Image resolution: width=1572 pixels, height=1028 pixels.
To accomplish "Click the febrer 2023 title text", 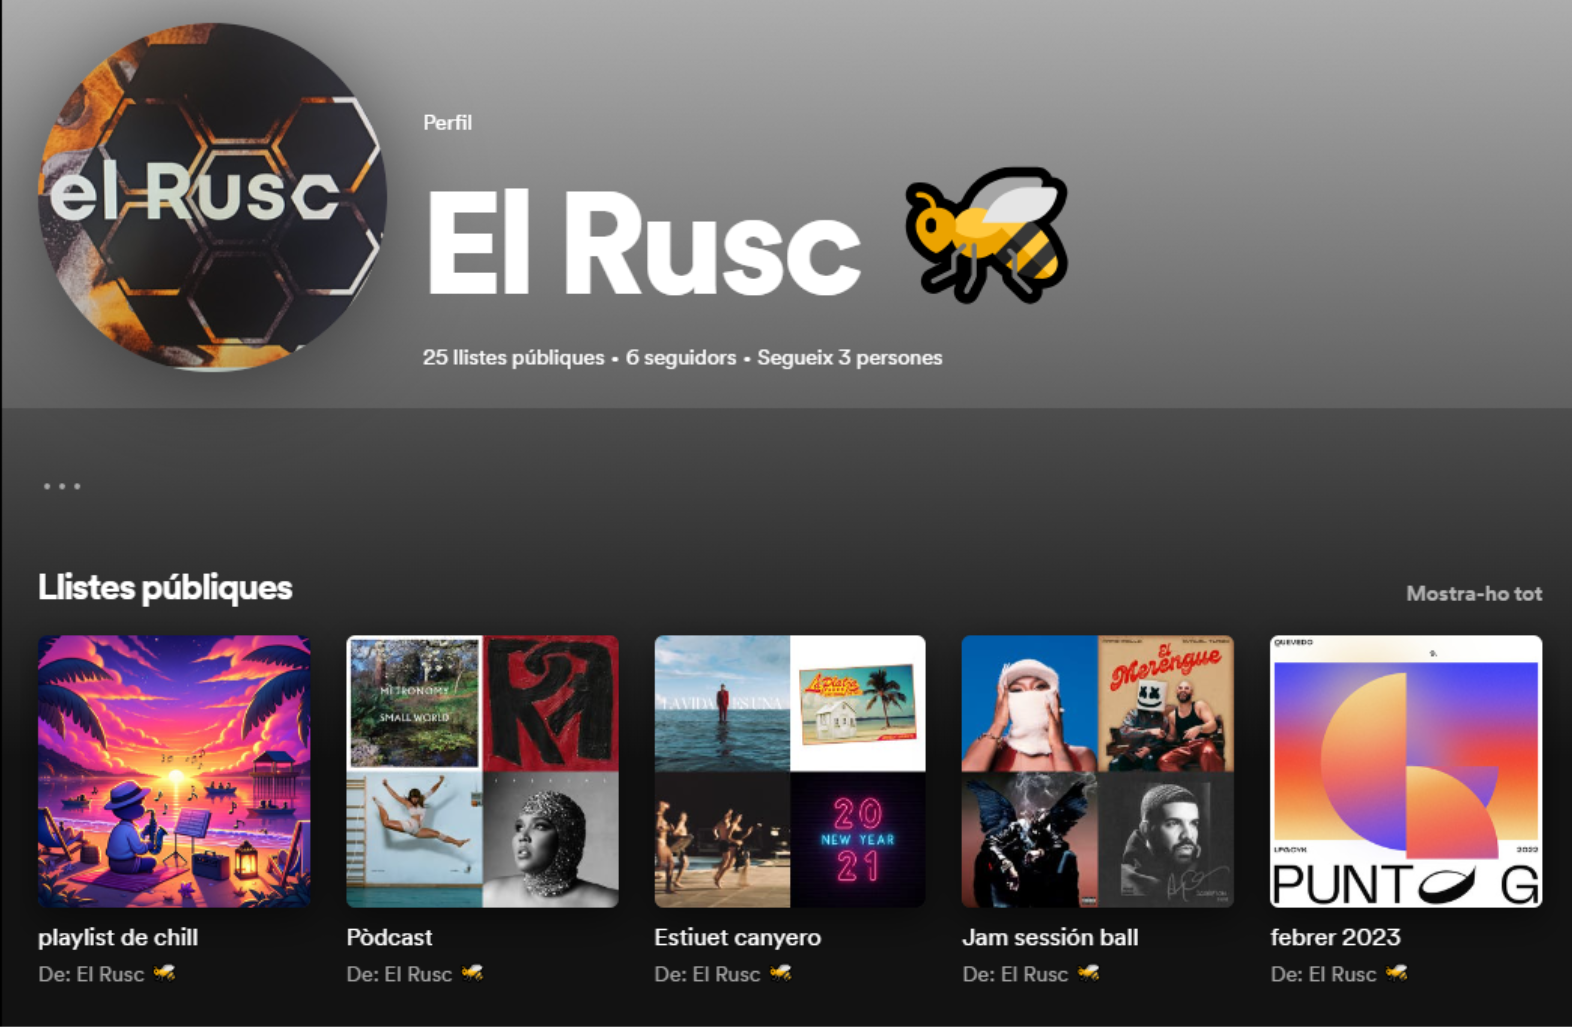I will pyautogui.click(x=1335, y=937).
